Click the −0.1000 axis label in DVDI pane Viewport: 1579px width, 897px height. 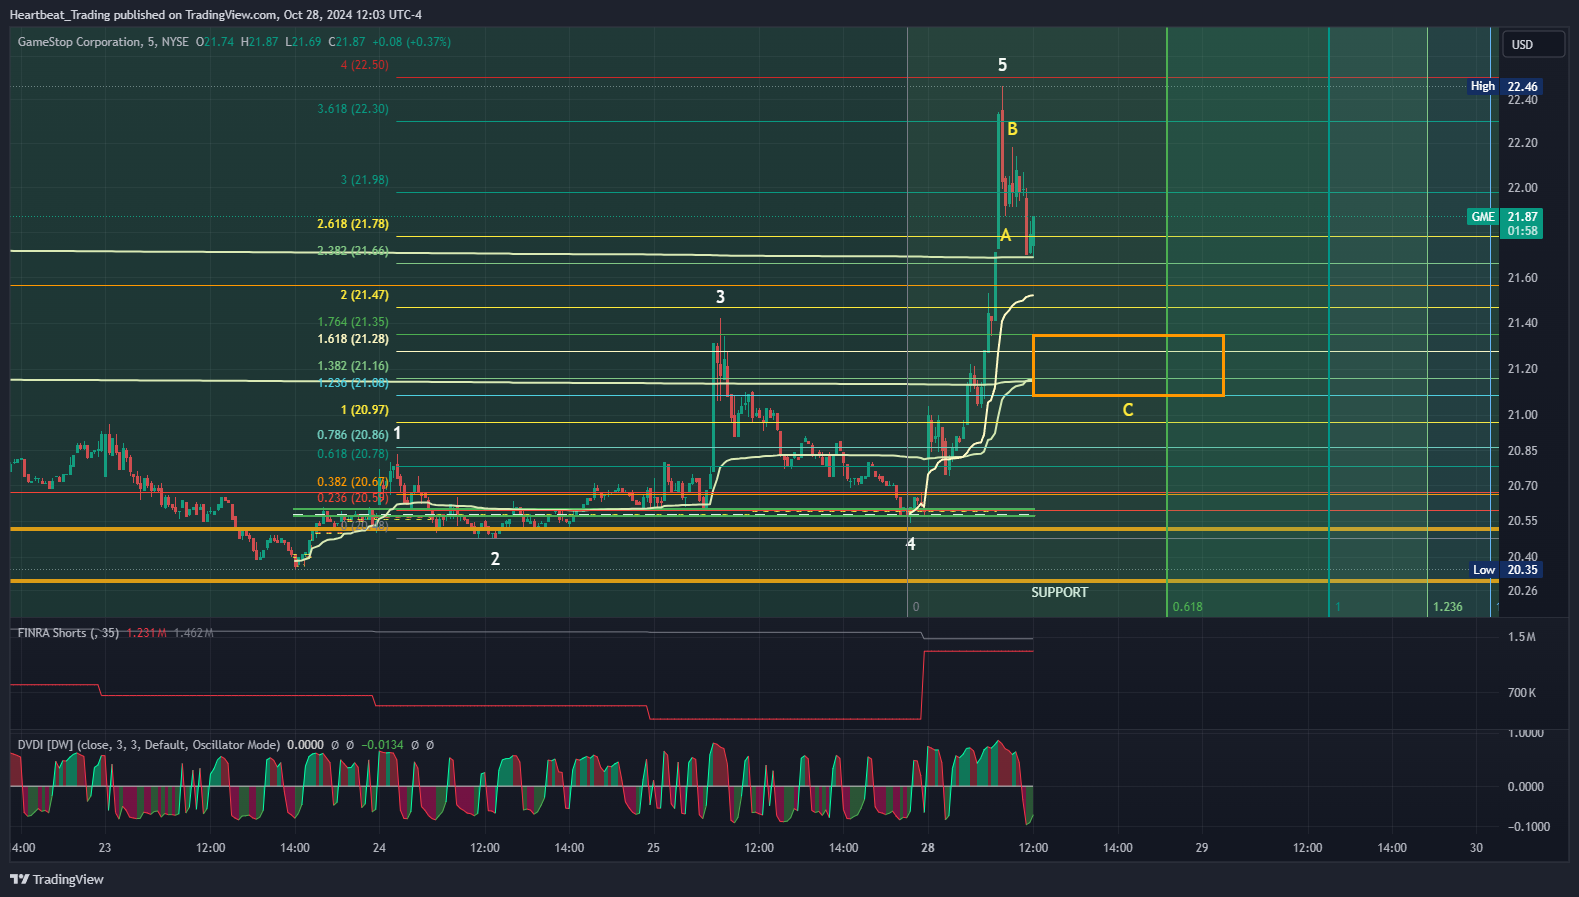tap(1529, 827)
